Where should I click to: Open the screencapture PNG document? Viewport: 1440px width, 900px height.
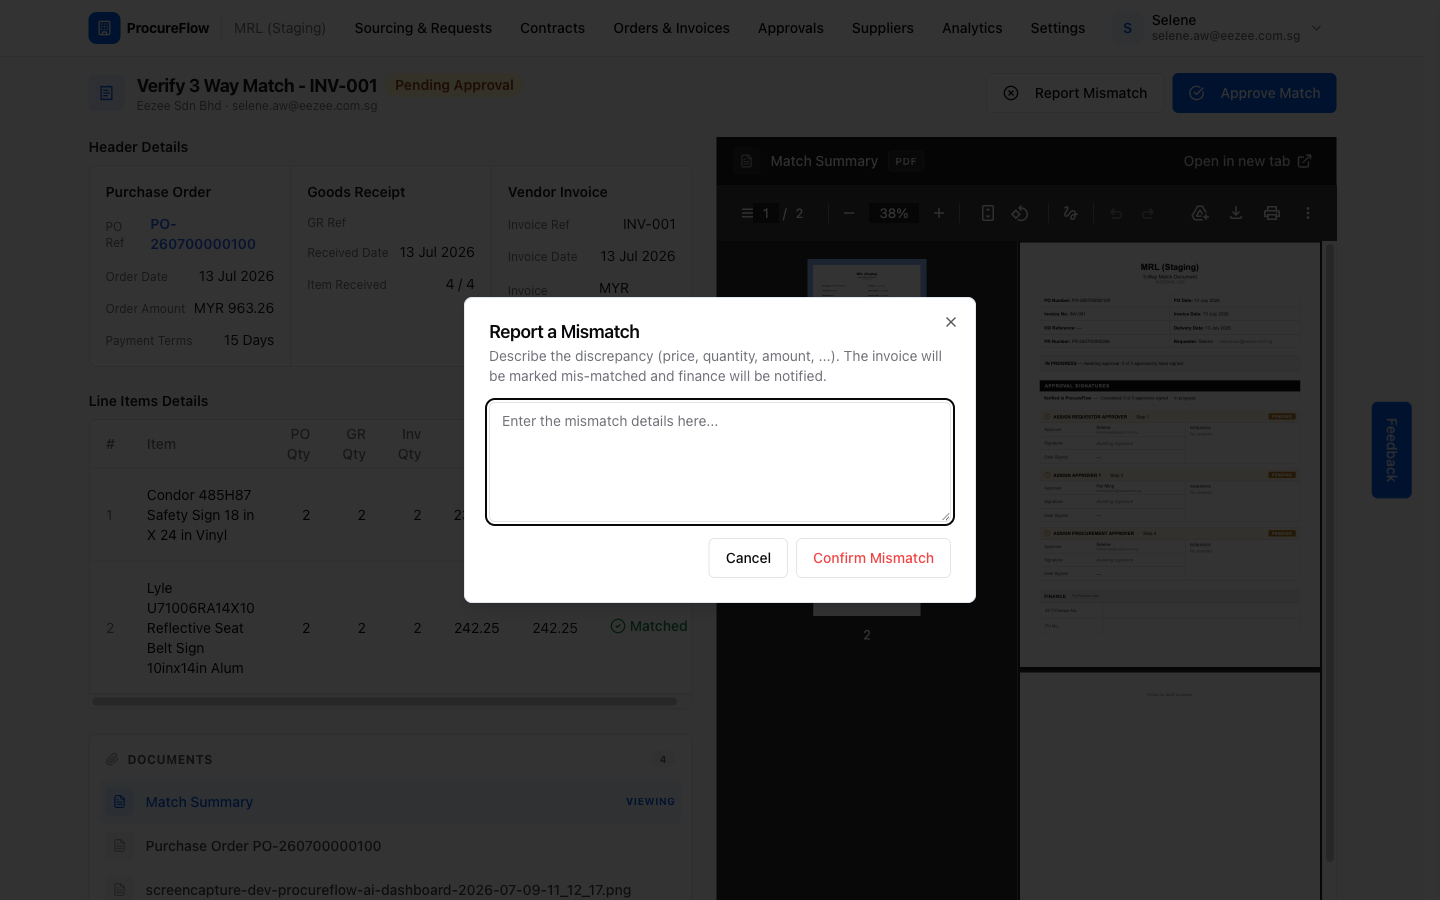coord(388,890)
